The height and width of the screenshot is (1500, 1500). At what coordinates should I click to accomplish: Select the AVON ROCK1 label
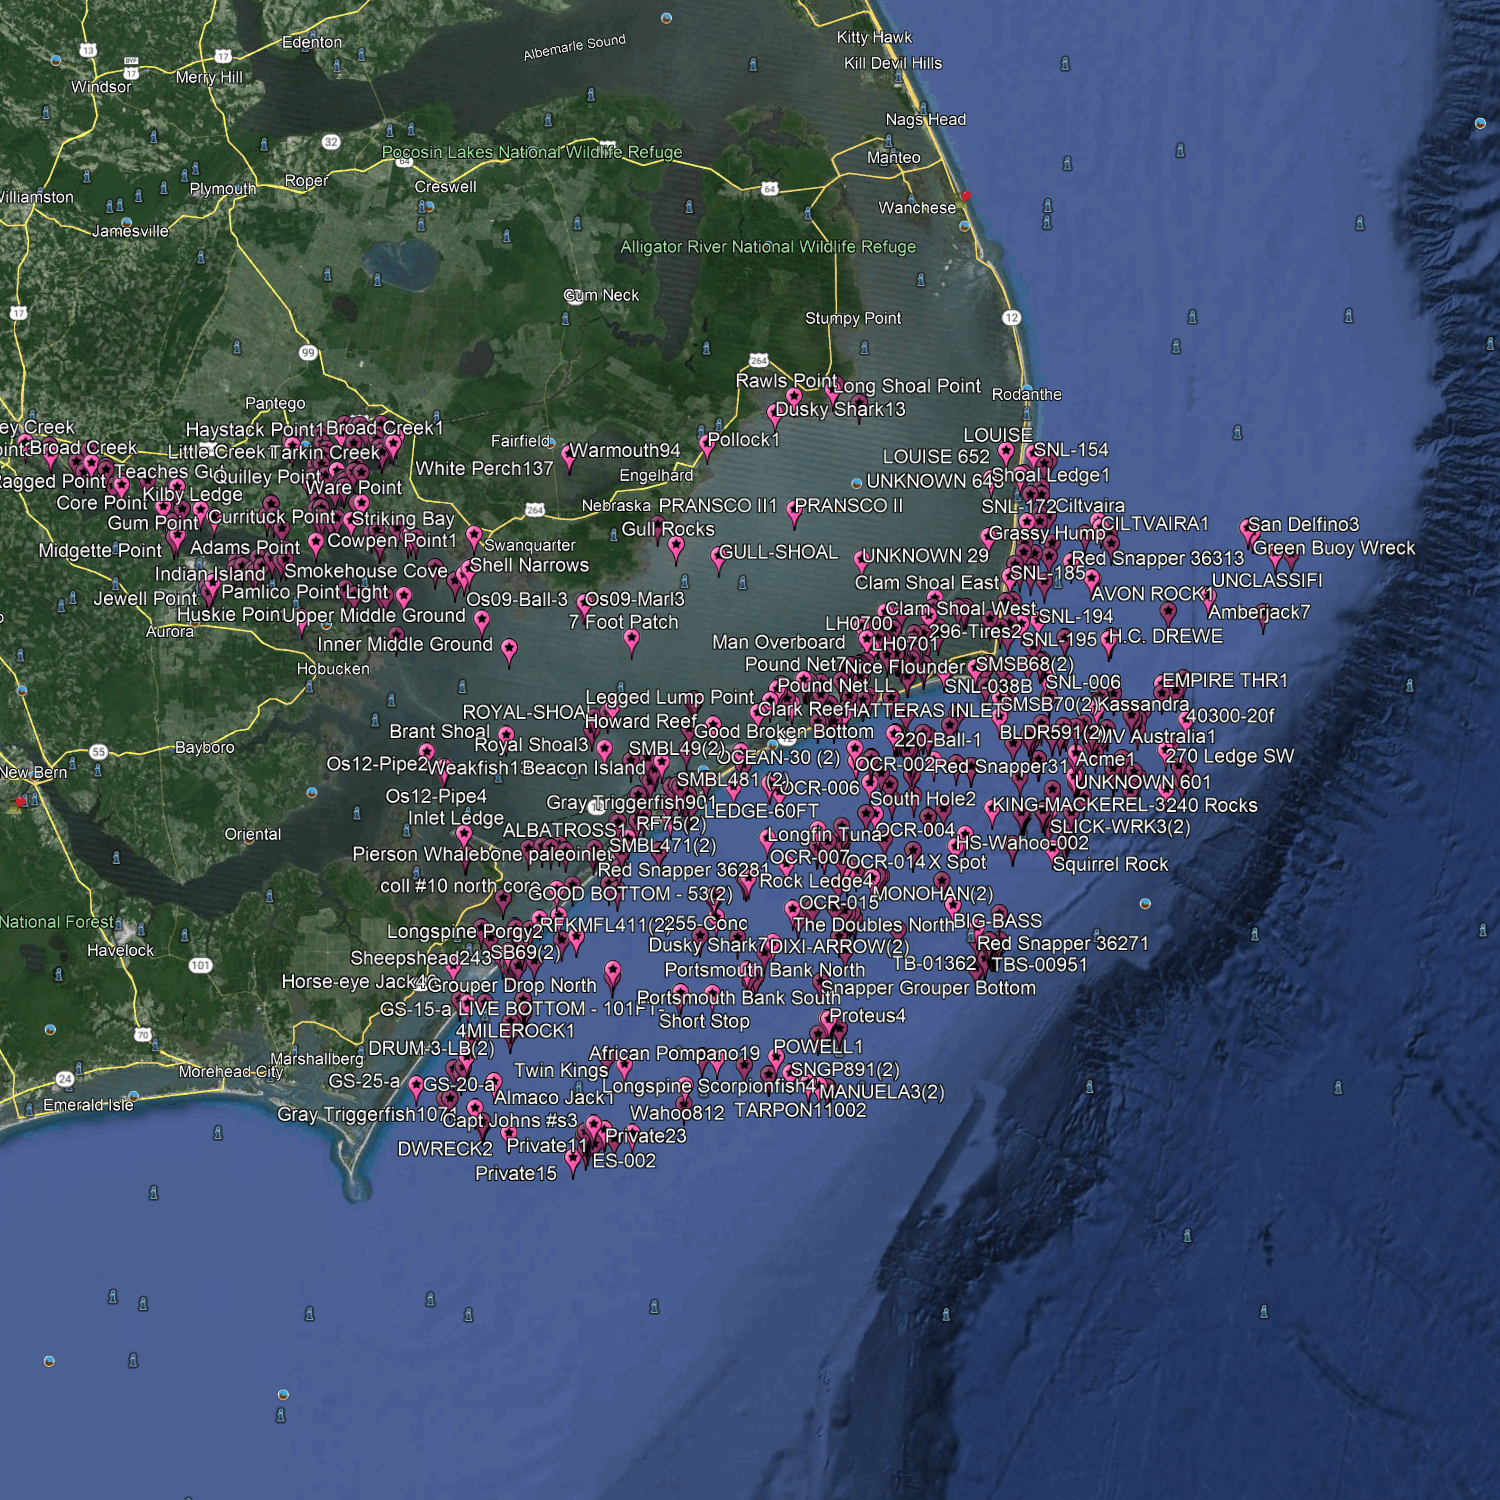1153,594
